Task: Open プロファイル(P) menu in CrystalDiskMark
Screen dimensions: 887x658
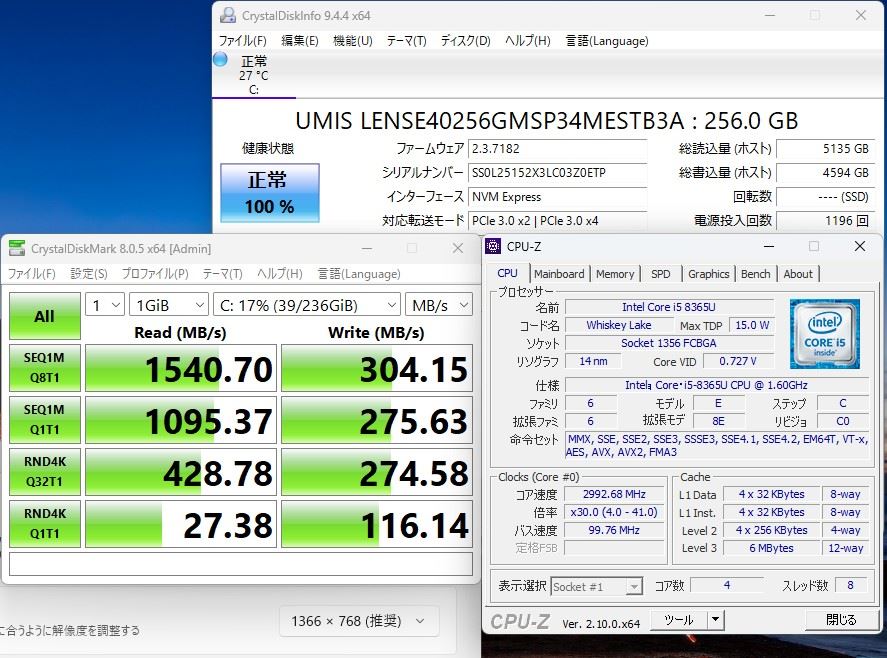Action: point(155,274)
